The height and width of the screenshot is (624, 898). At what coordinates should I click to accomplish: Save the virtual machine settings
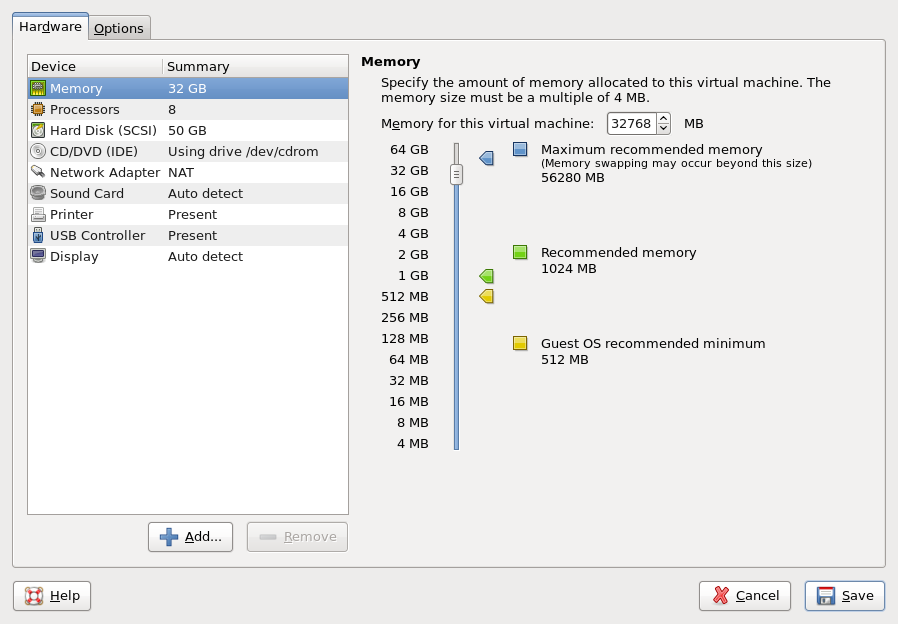click(x=844, y=595)
